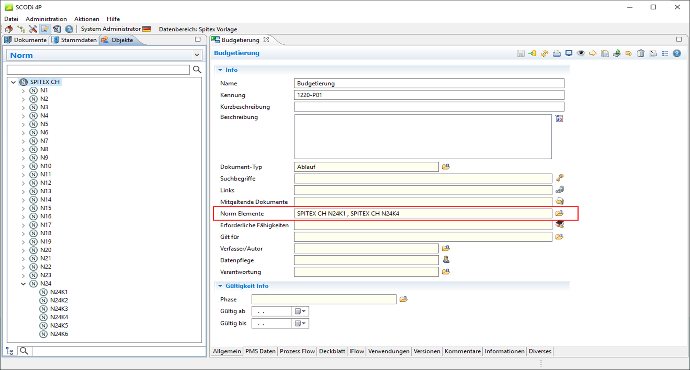Open folder icon beside Verantwortung

[446, 271]
